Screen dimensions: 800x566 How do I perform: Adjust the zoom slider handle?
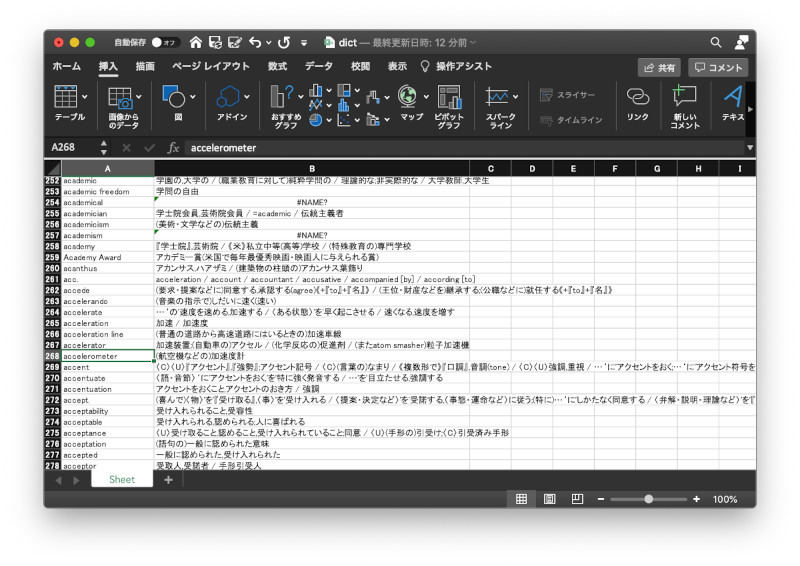(648, 499)
